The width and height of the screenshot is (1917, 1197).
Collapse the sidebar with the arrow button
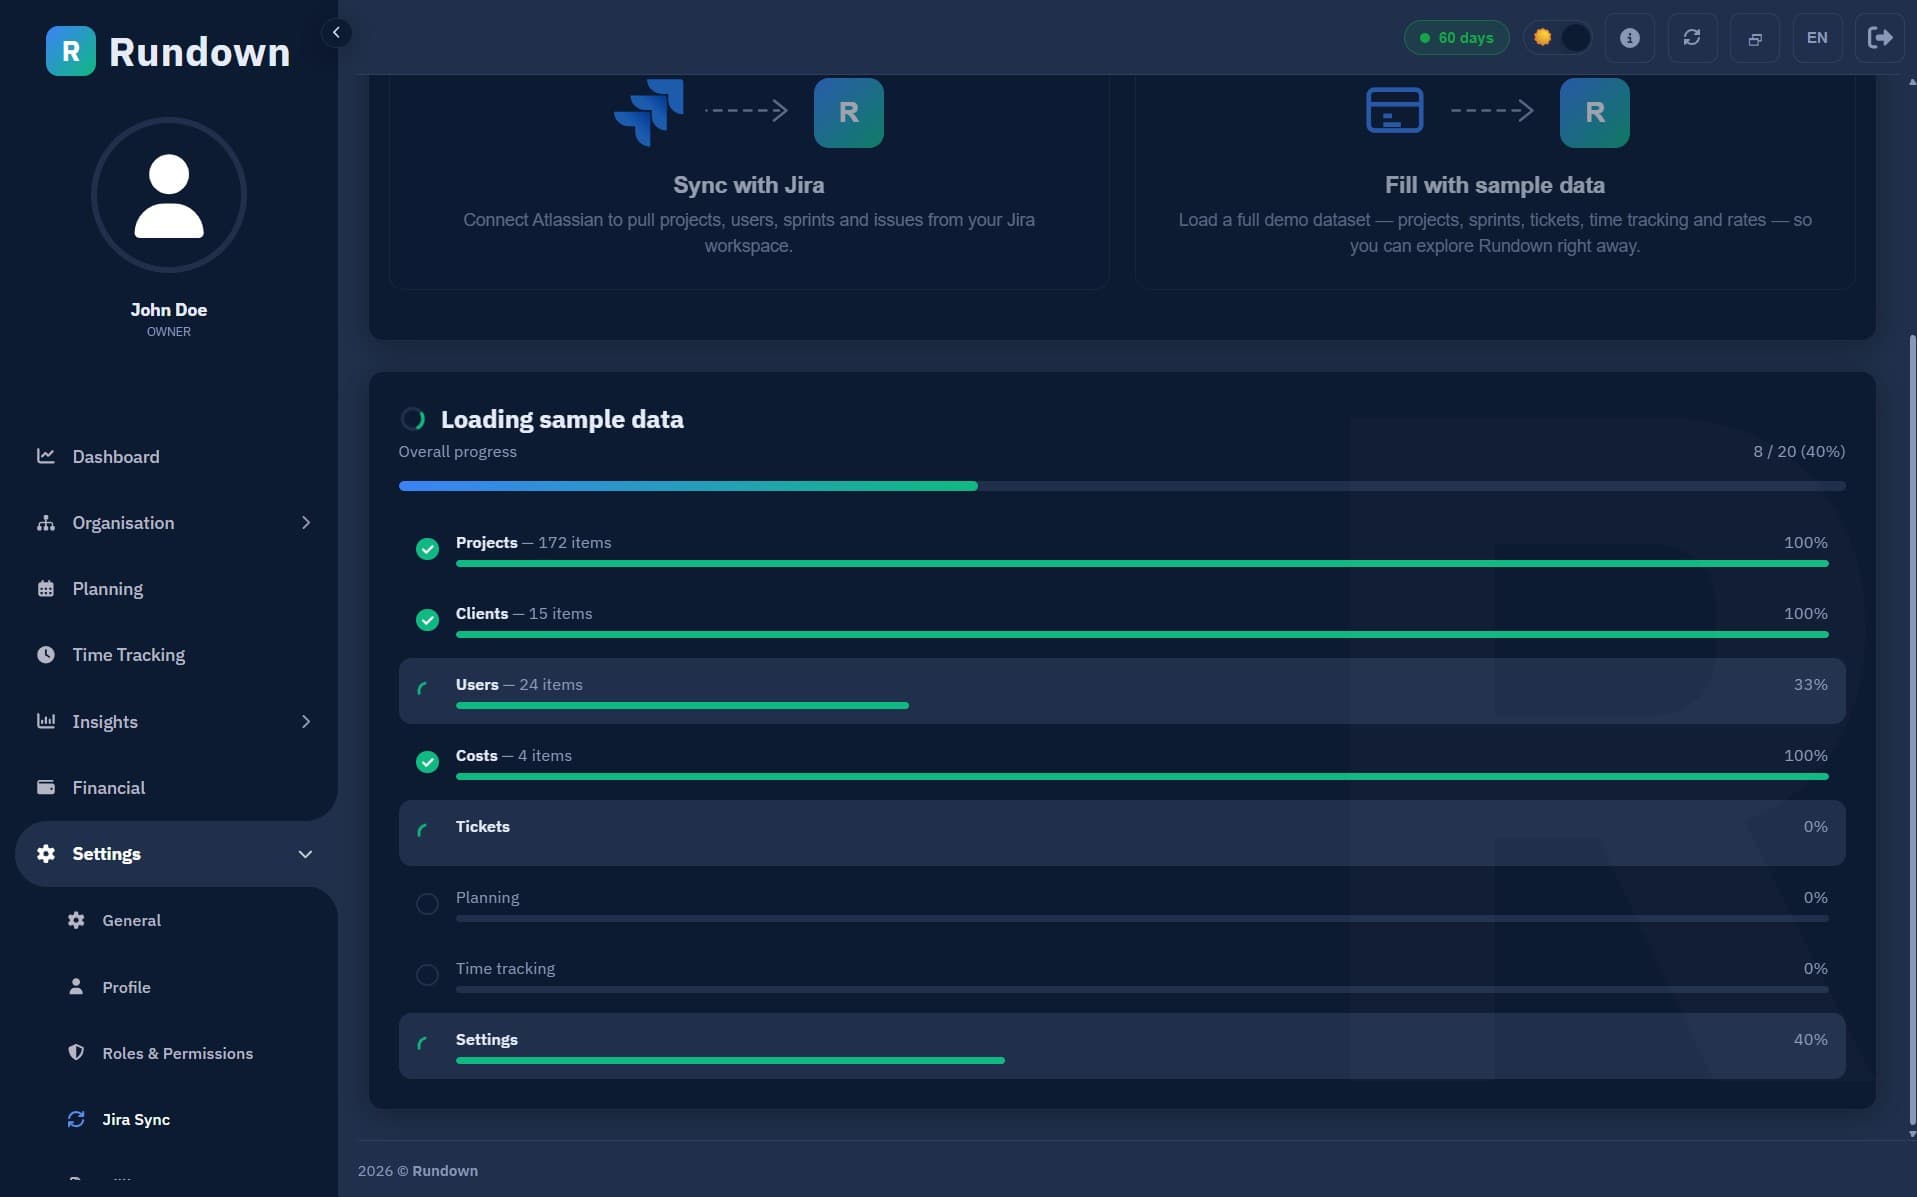[x=336, y=33]
